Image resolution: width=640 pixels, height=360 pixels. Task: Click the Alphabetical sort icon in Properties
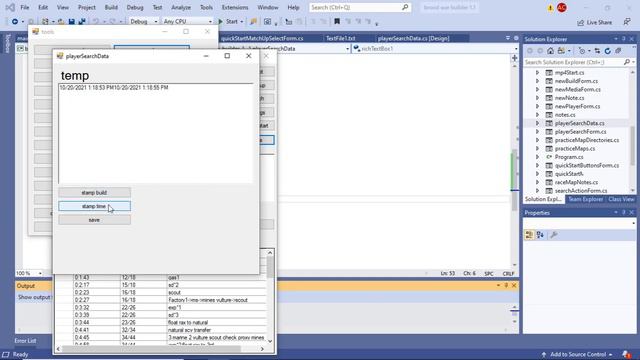(540, 235)
